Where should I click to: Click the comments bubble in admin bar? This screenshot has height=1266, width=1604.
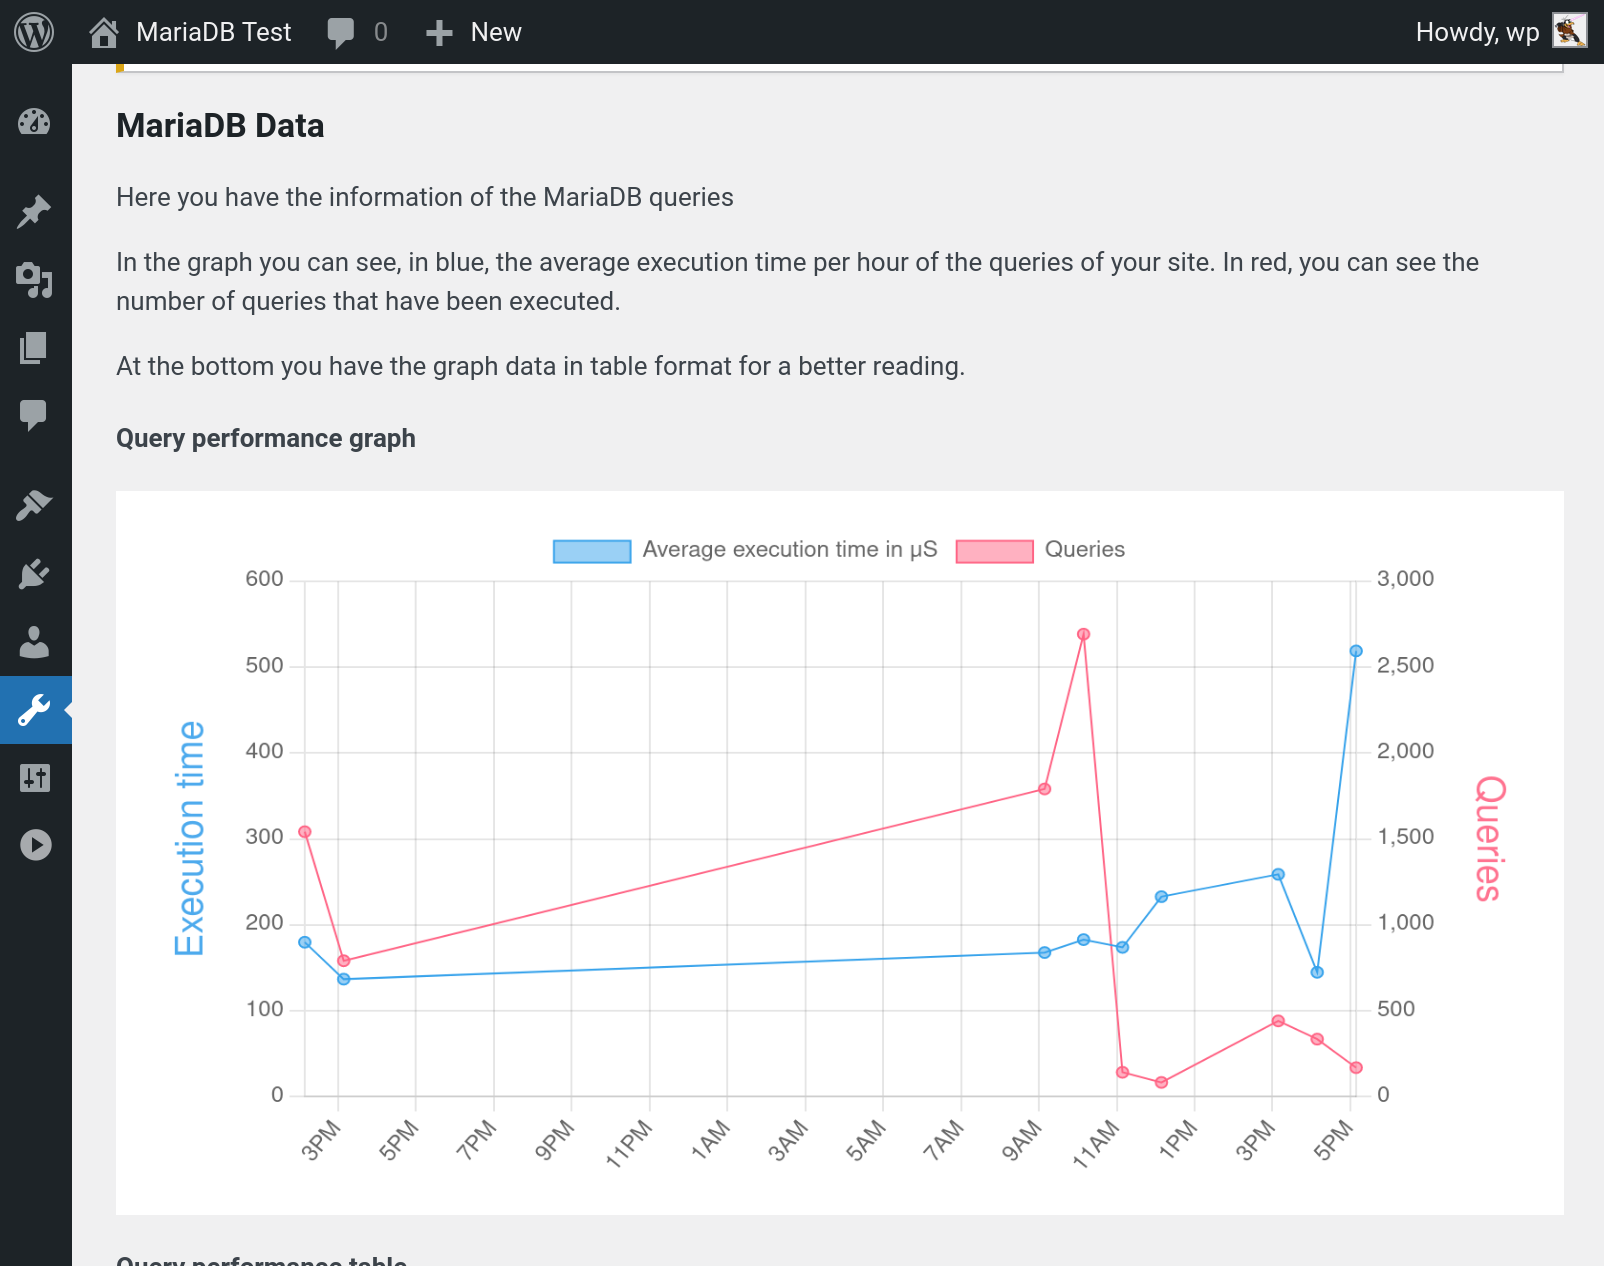tap(357, 32)
